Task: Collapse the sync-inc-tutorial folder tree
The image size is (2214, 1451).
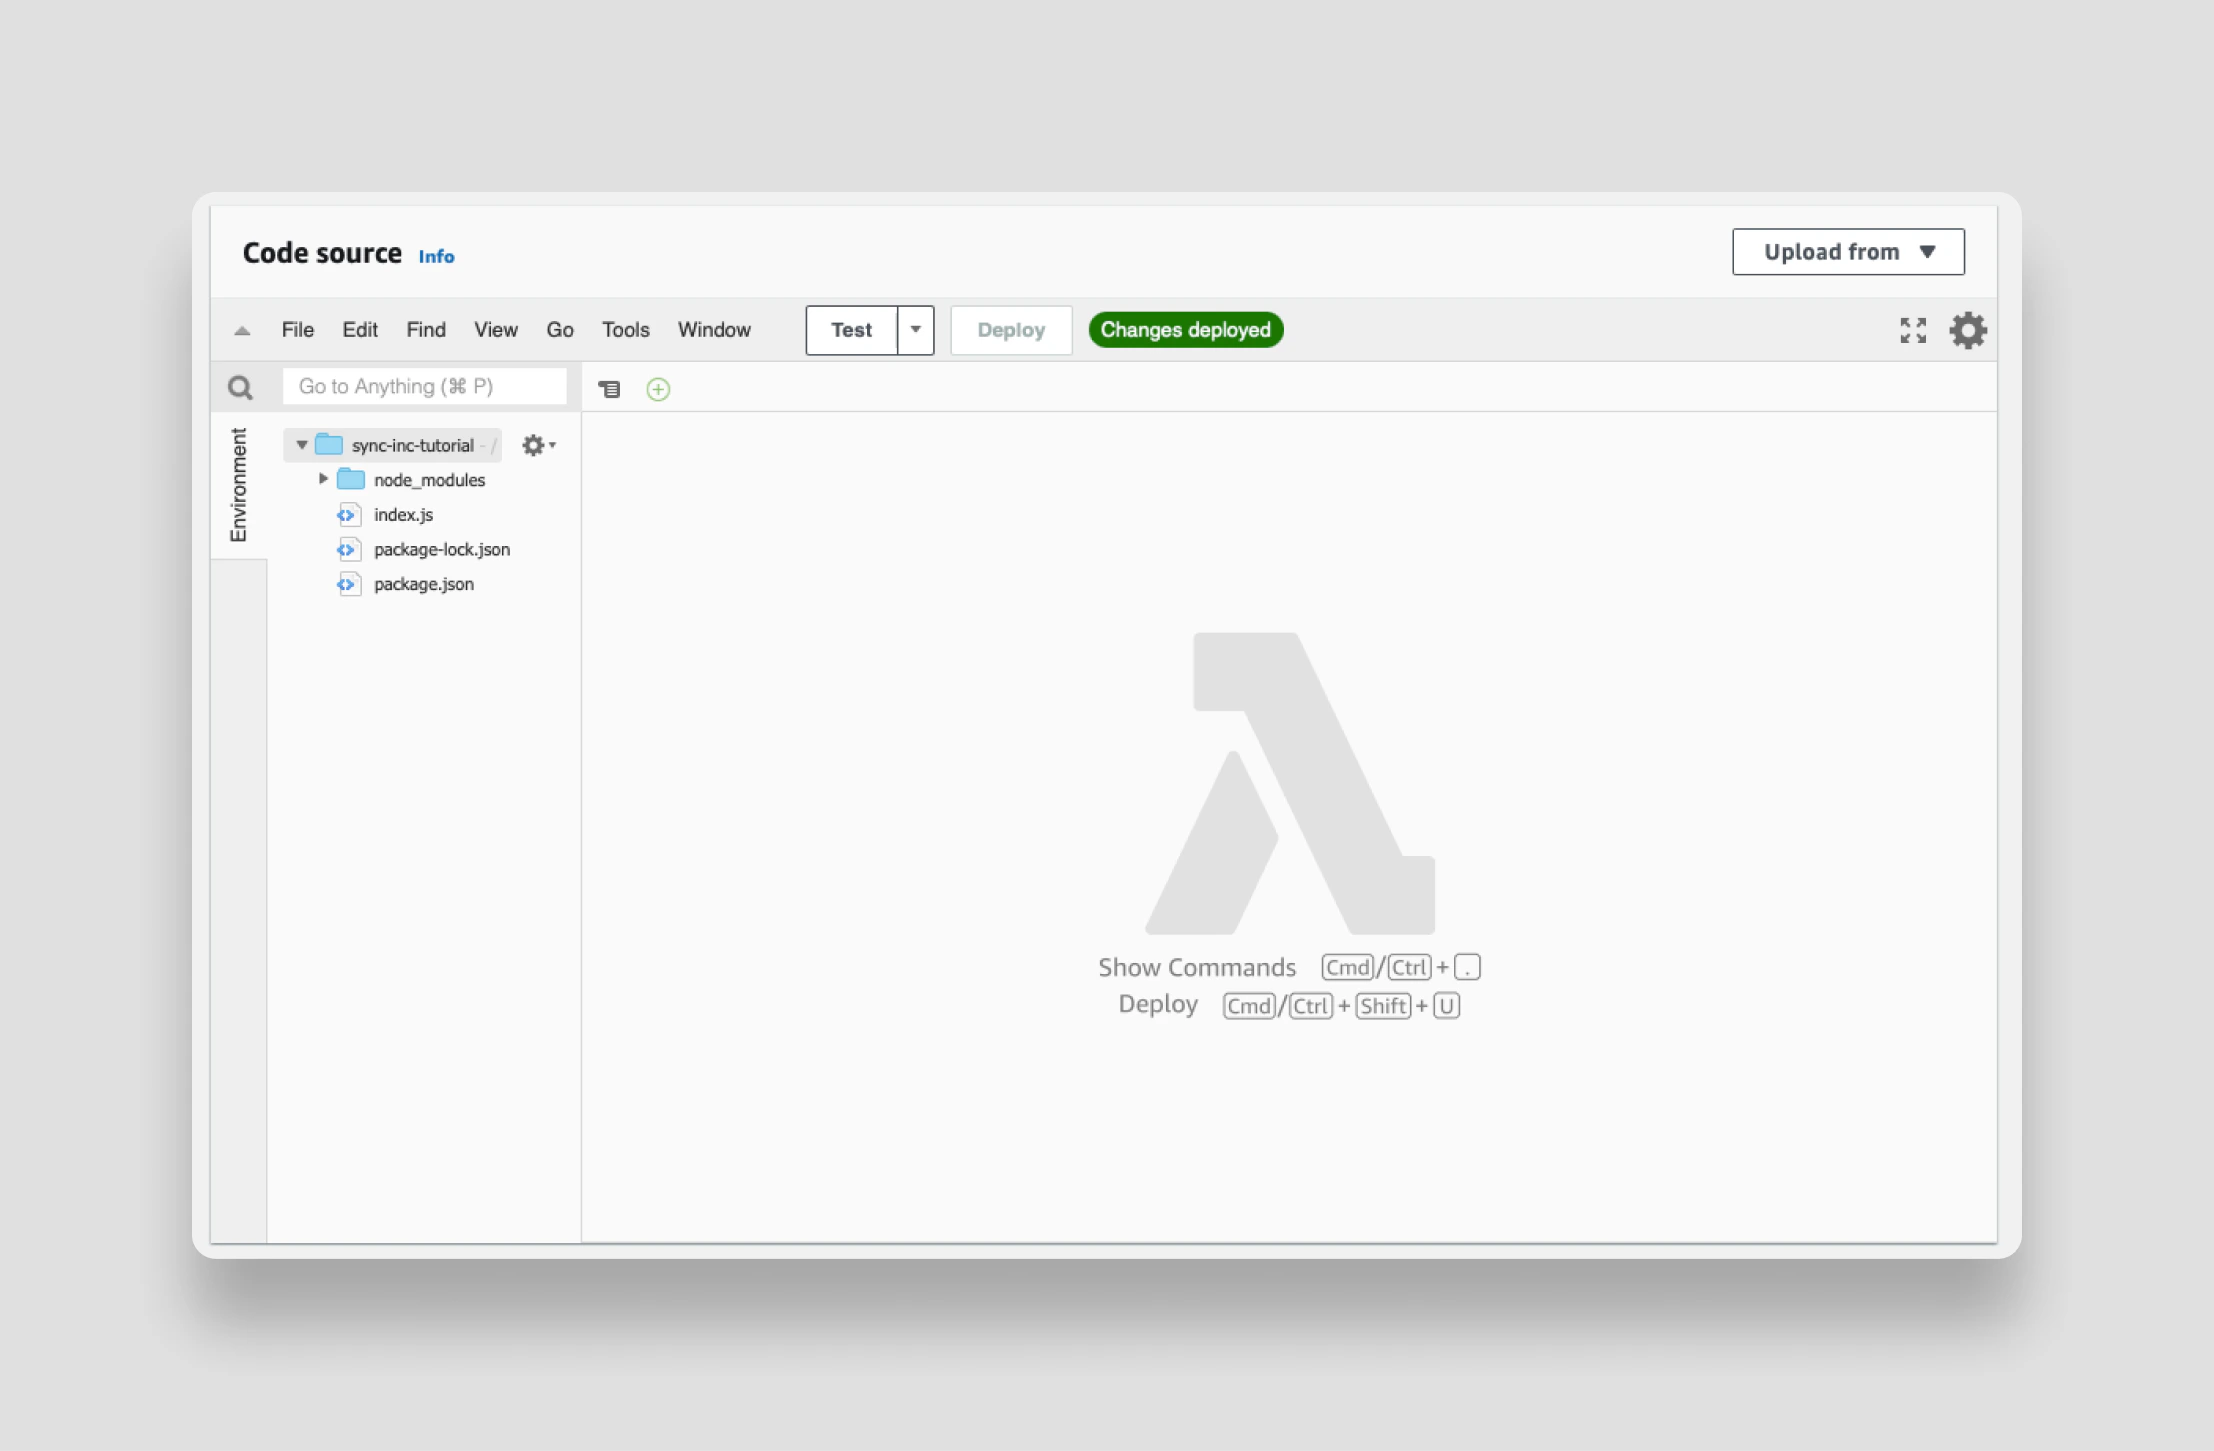Action: tap(301, 445)
